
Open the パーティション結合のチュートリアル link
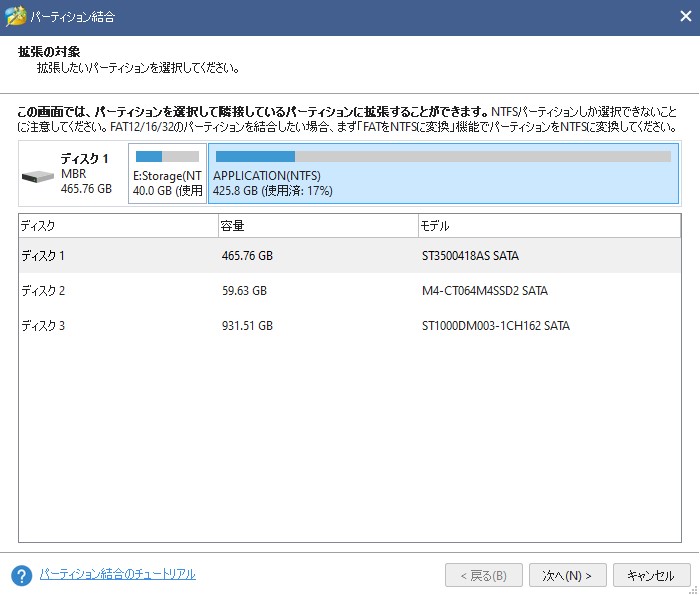(x=117, y=574)
